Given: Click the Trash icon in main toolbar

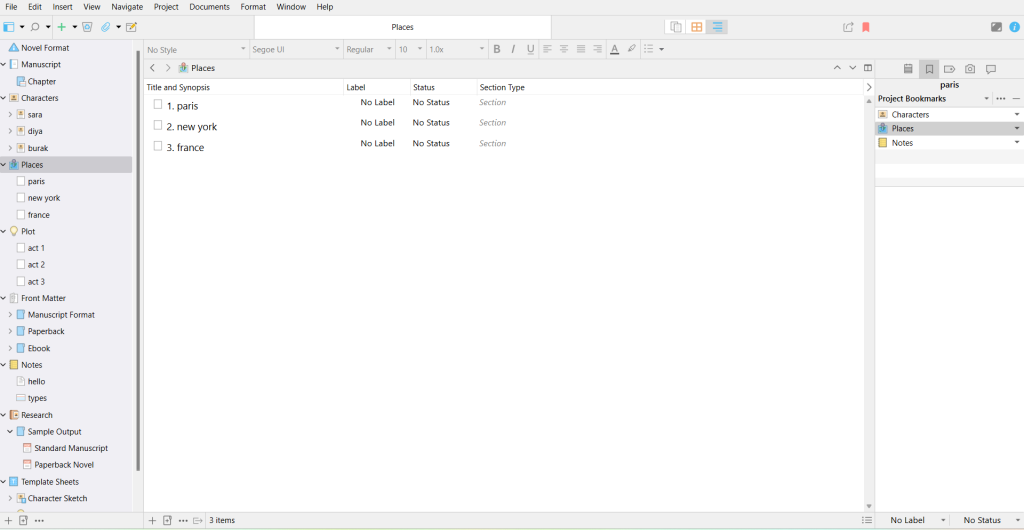Looking at the screenshot, I should point(87,27).
